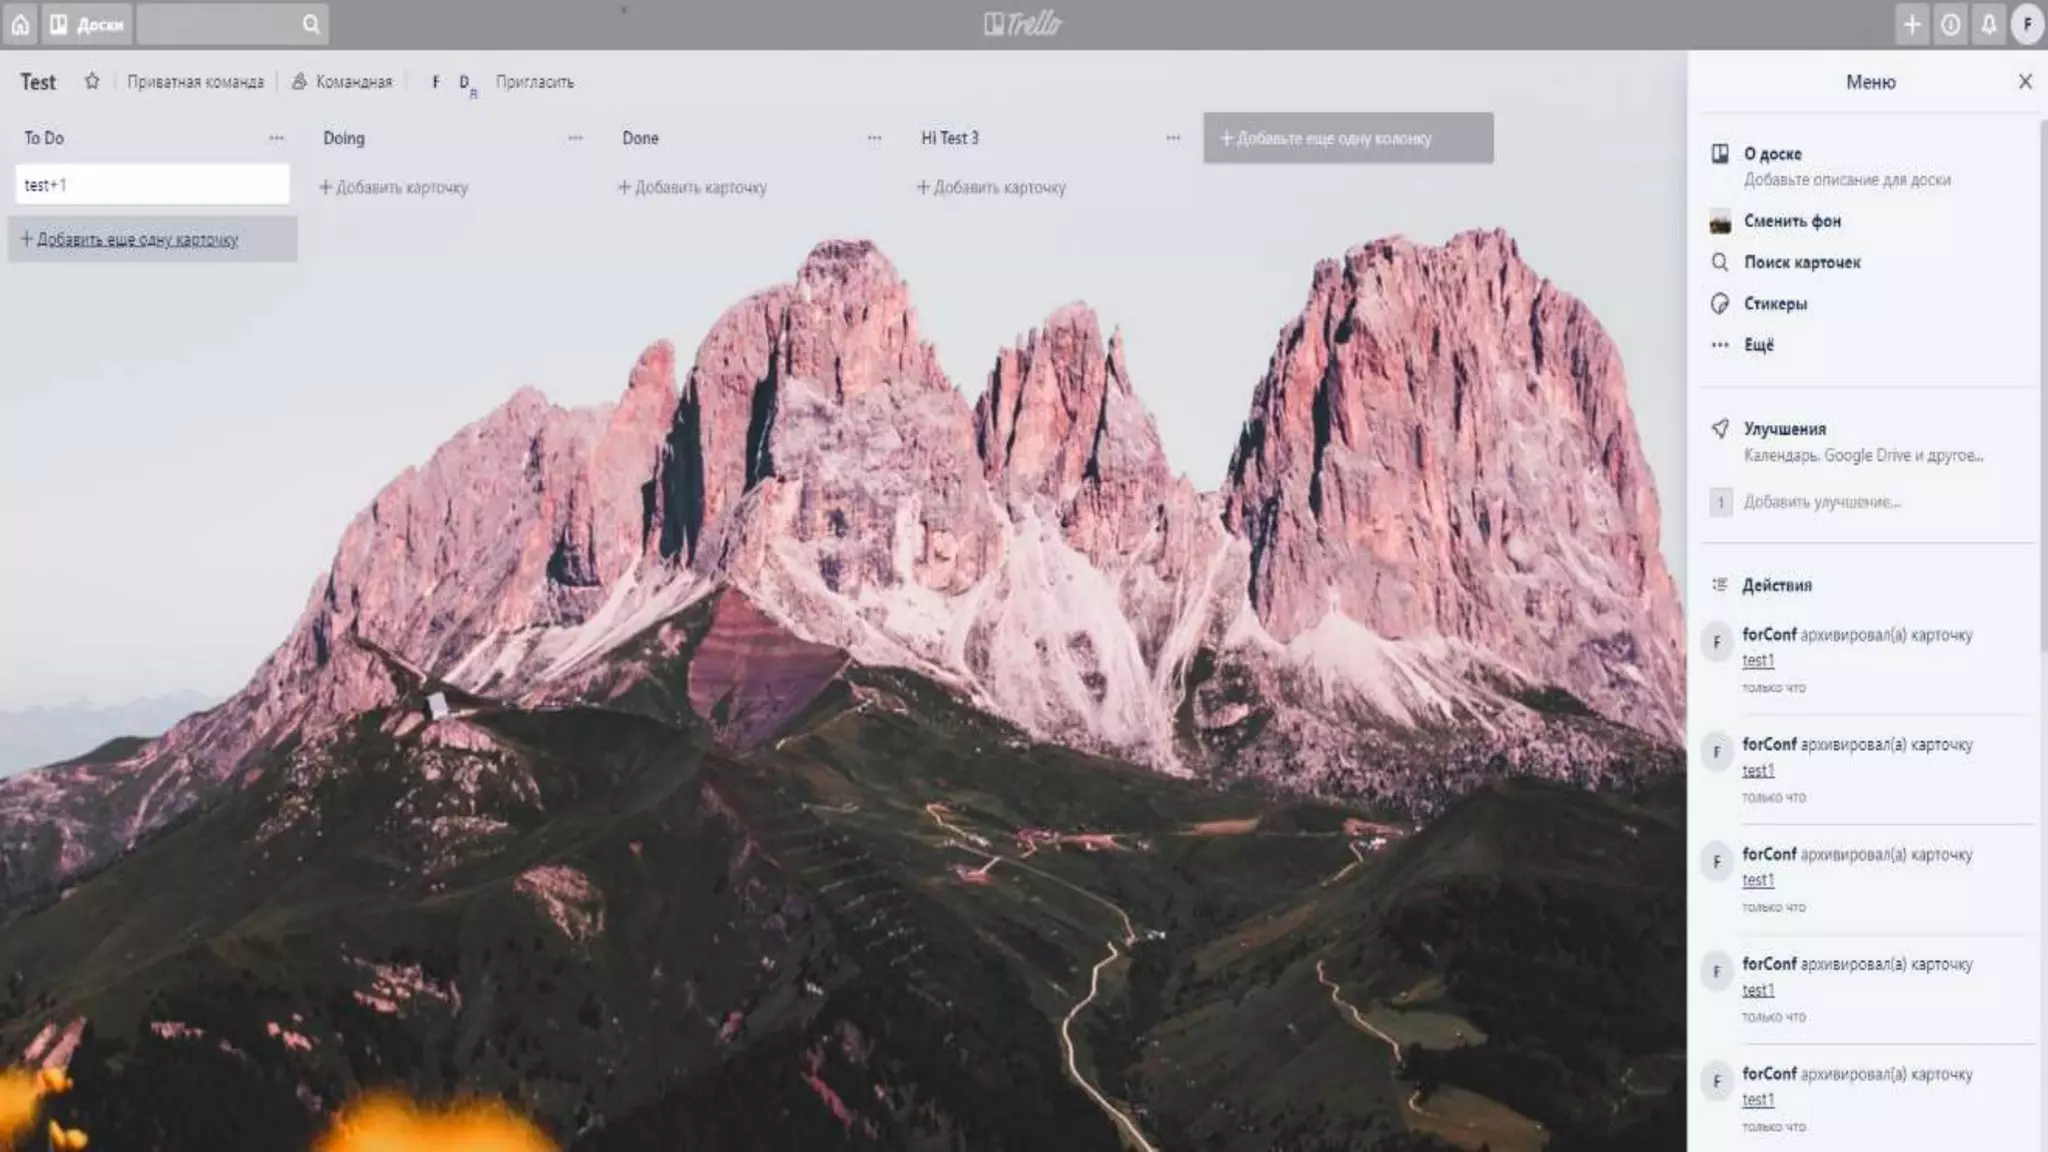This screenshot has height=1152, width=2048.
Task: Select Стикеры in the menu
Action: click(1774, 303)
